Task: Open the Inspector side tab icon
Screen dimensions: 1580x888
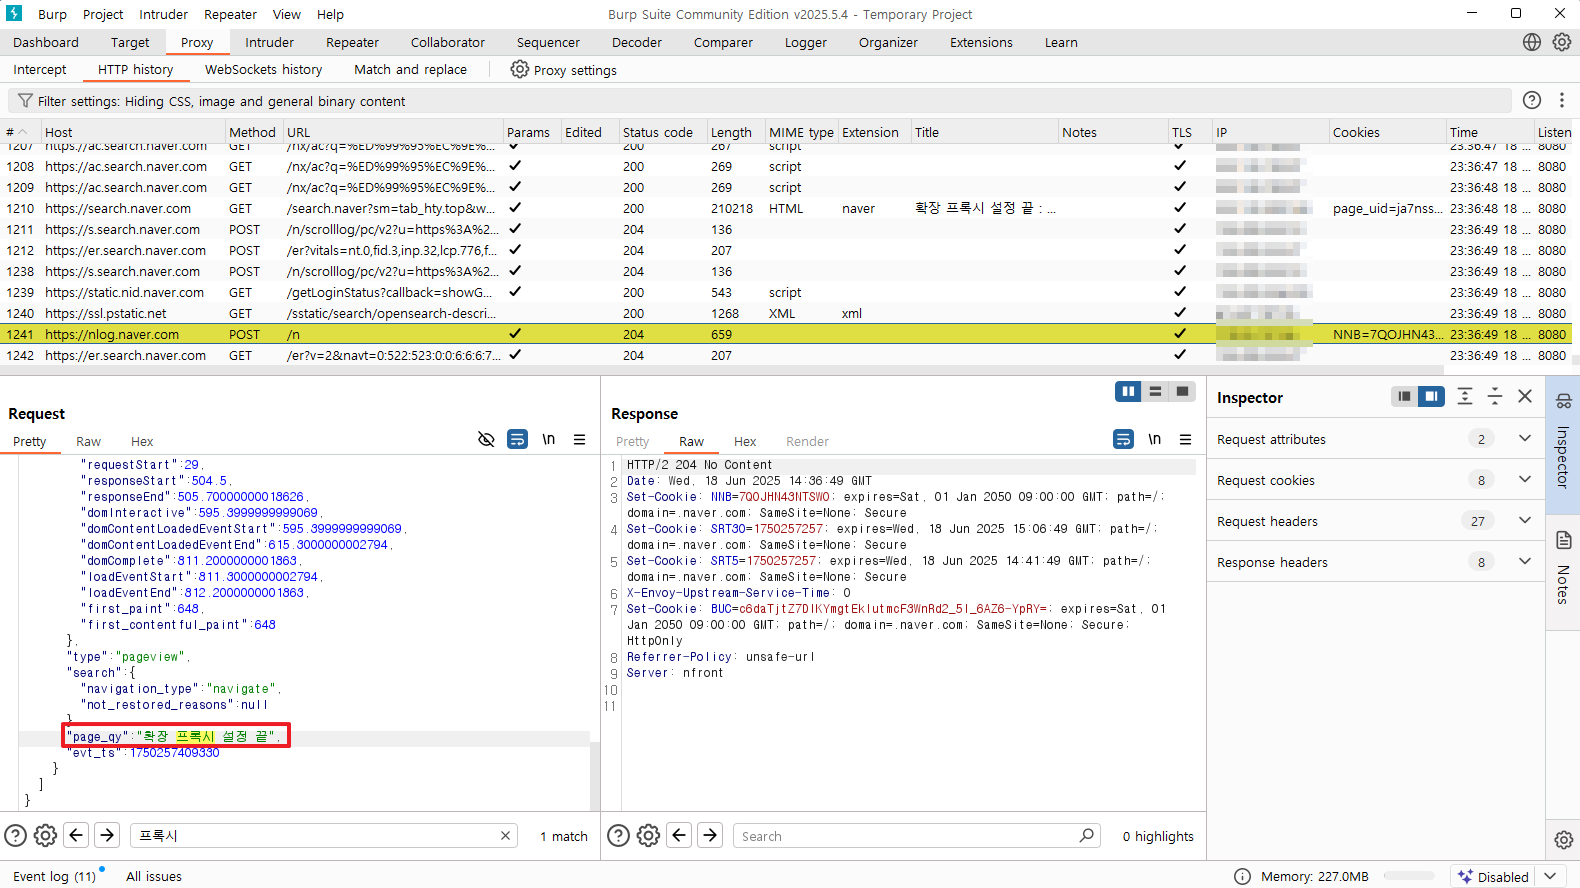Action: [1564, 401]
